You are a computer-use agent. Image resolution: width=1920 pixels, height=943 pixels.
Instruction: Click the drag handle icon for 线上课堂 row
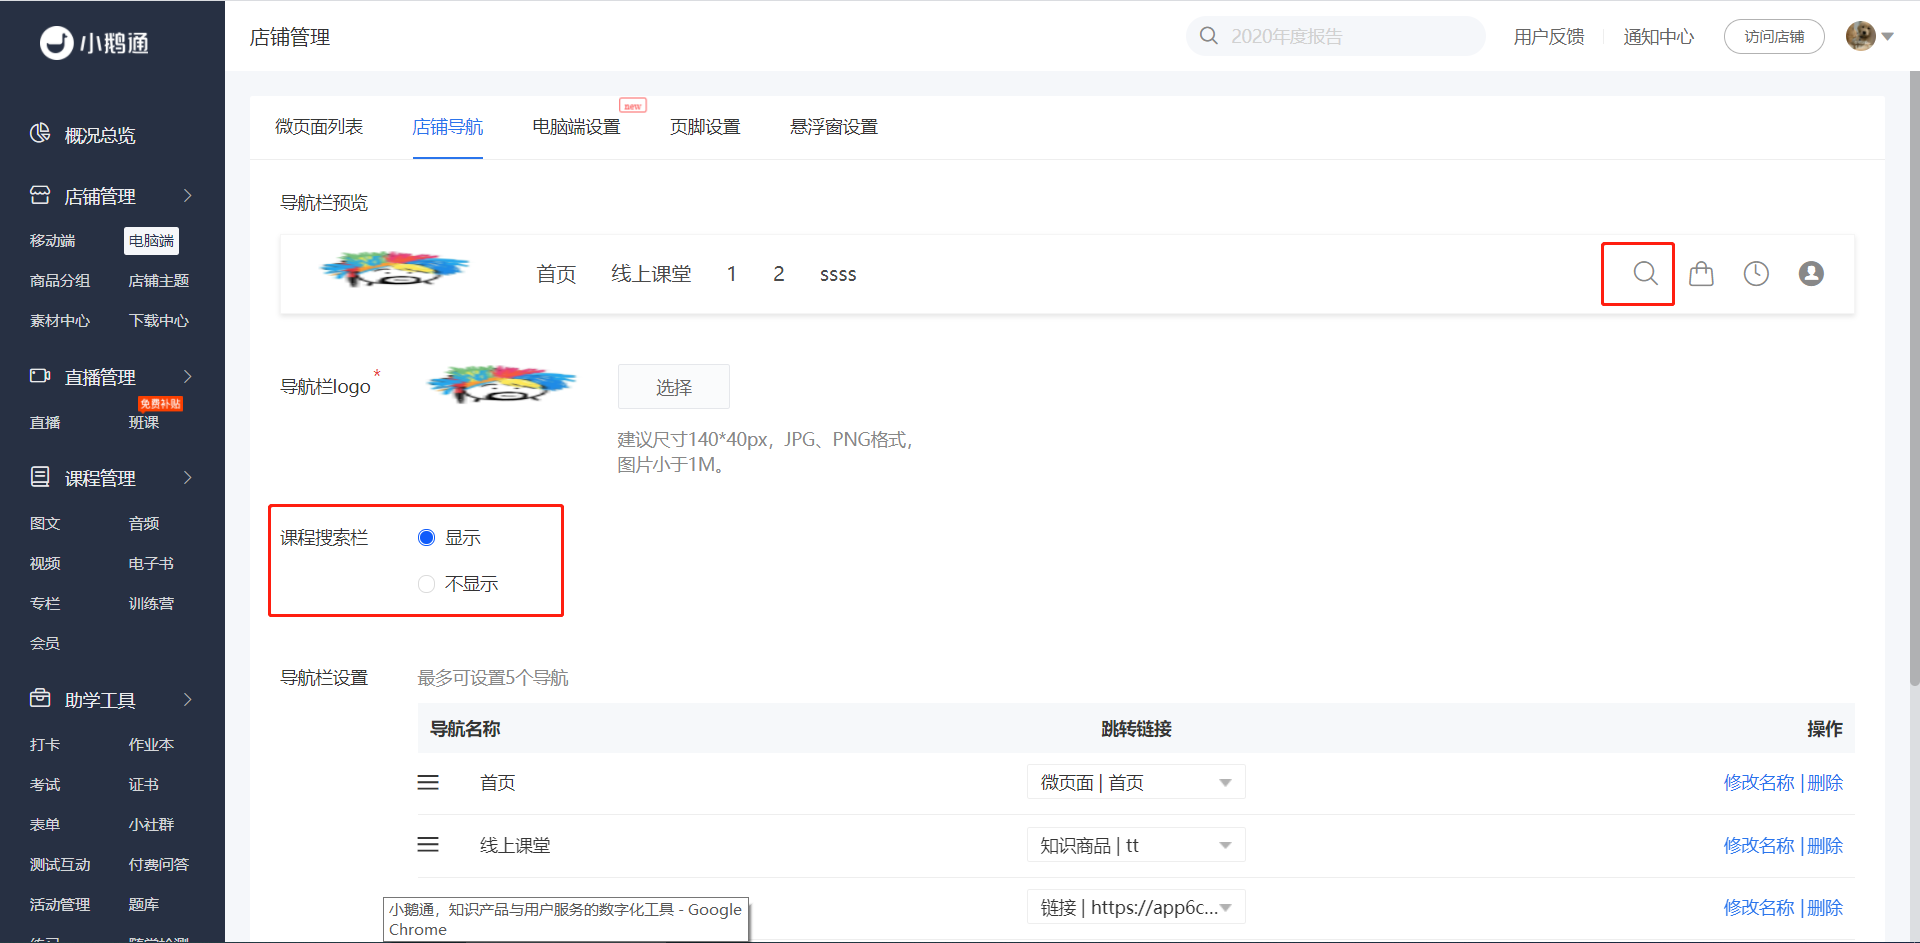[x=428, y=845]
